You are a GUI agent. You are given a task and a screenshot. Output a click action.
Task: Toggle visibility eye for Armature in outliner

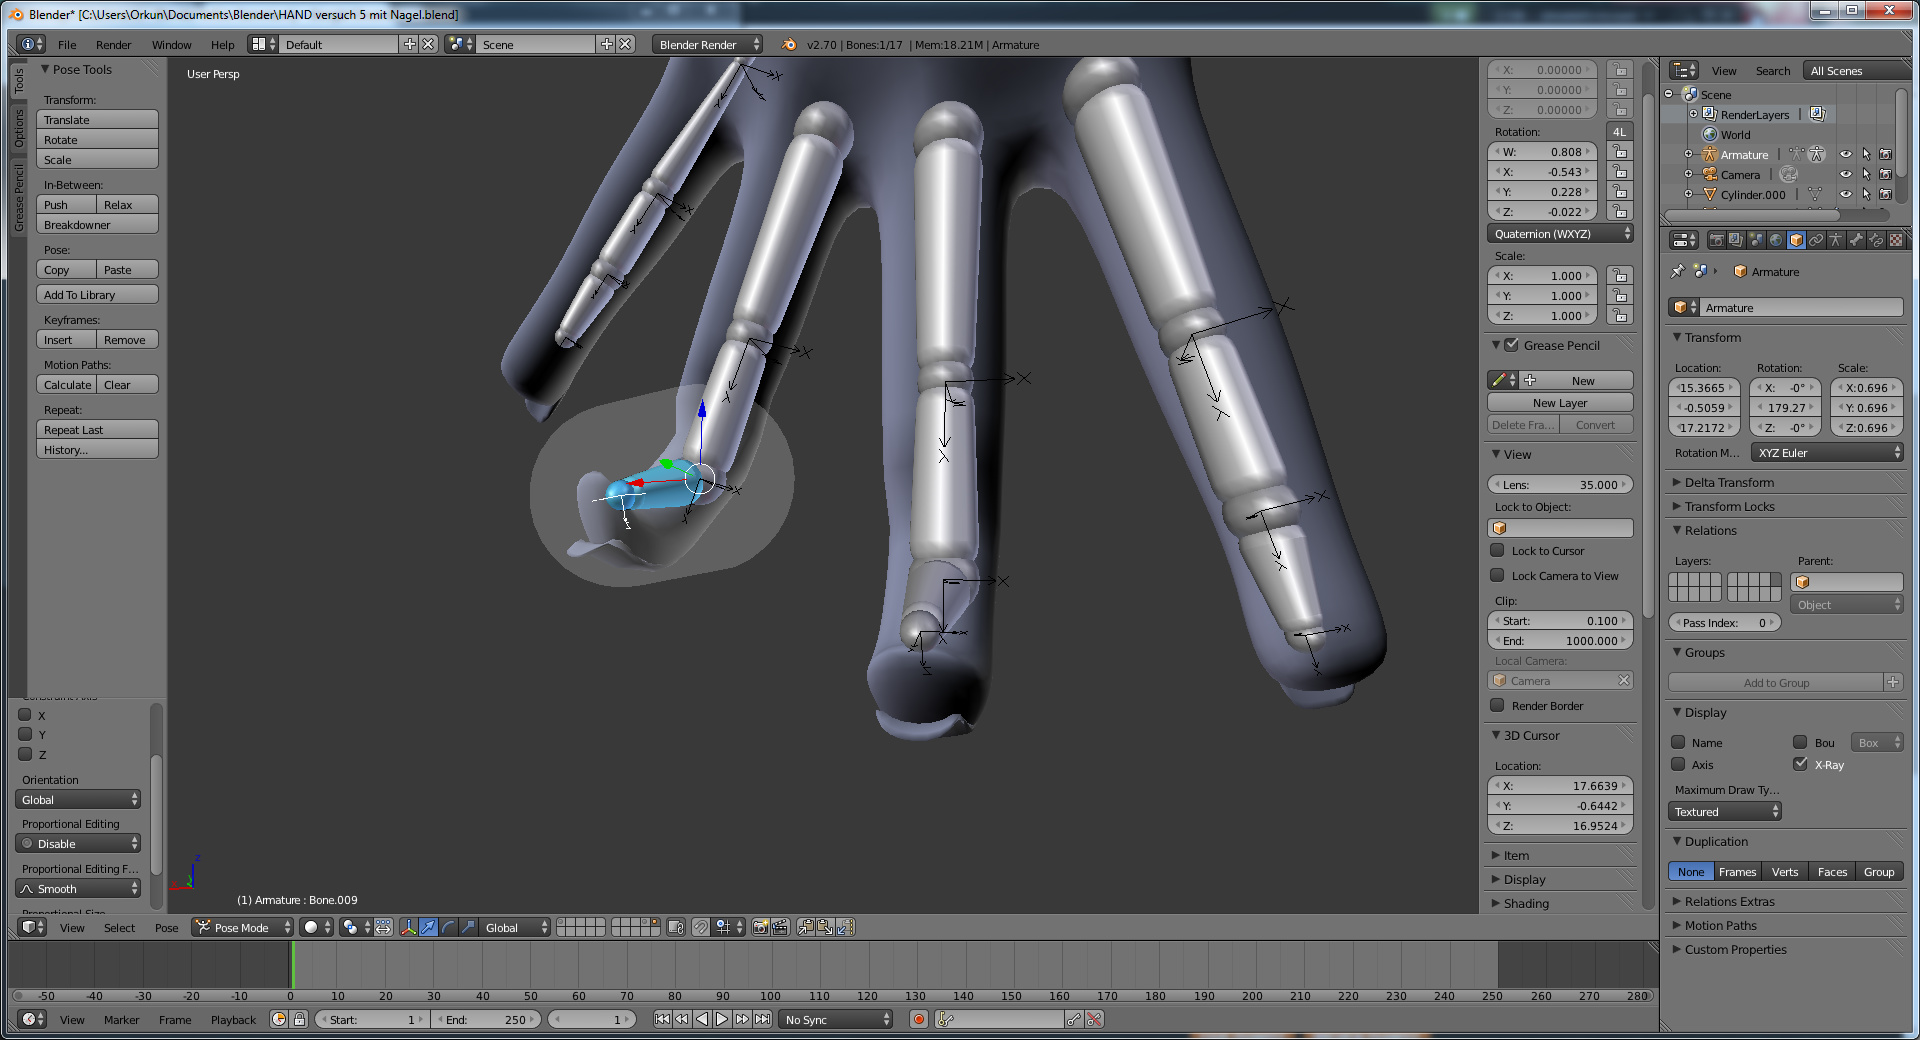[x=1846, y=154]
